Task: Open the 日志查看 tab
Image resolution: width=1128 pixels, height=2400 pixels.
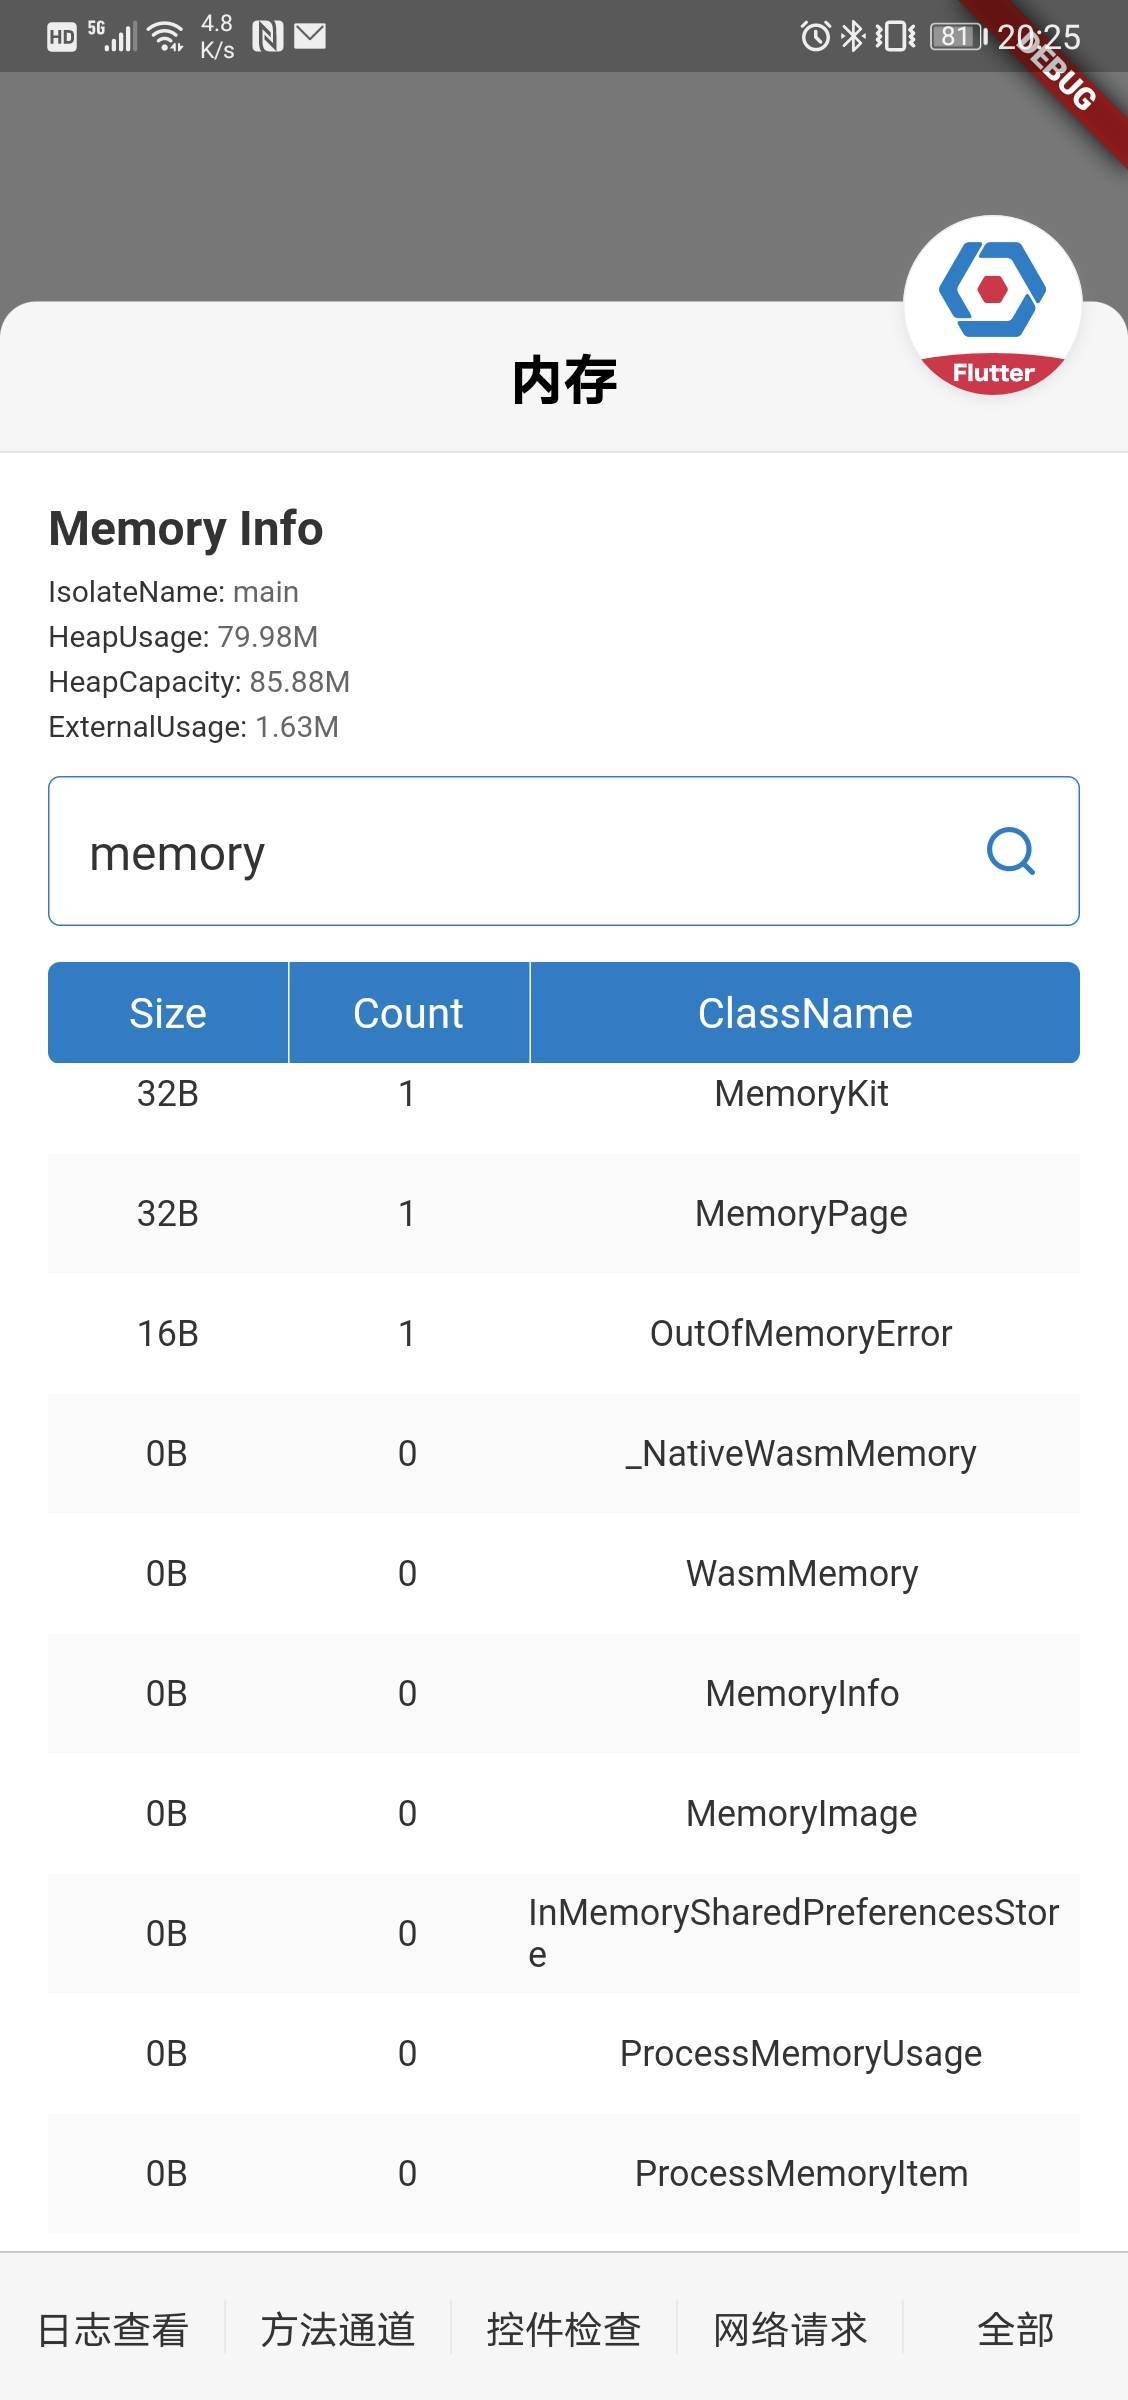Action: (113, 2329)
